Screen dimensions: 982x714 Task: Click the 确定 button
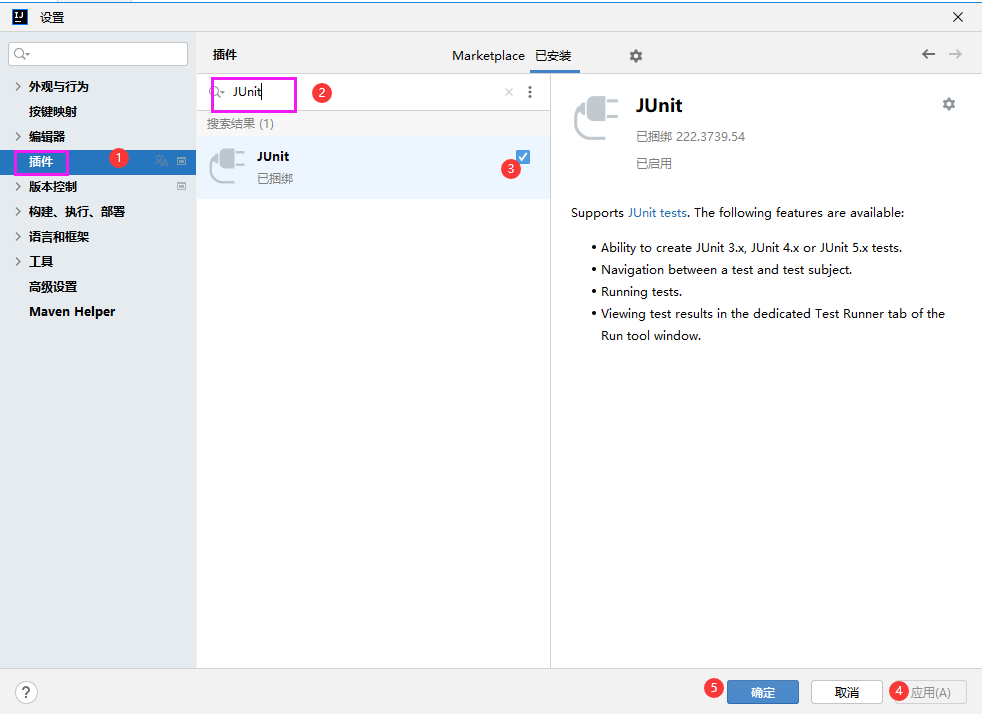762,692
